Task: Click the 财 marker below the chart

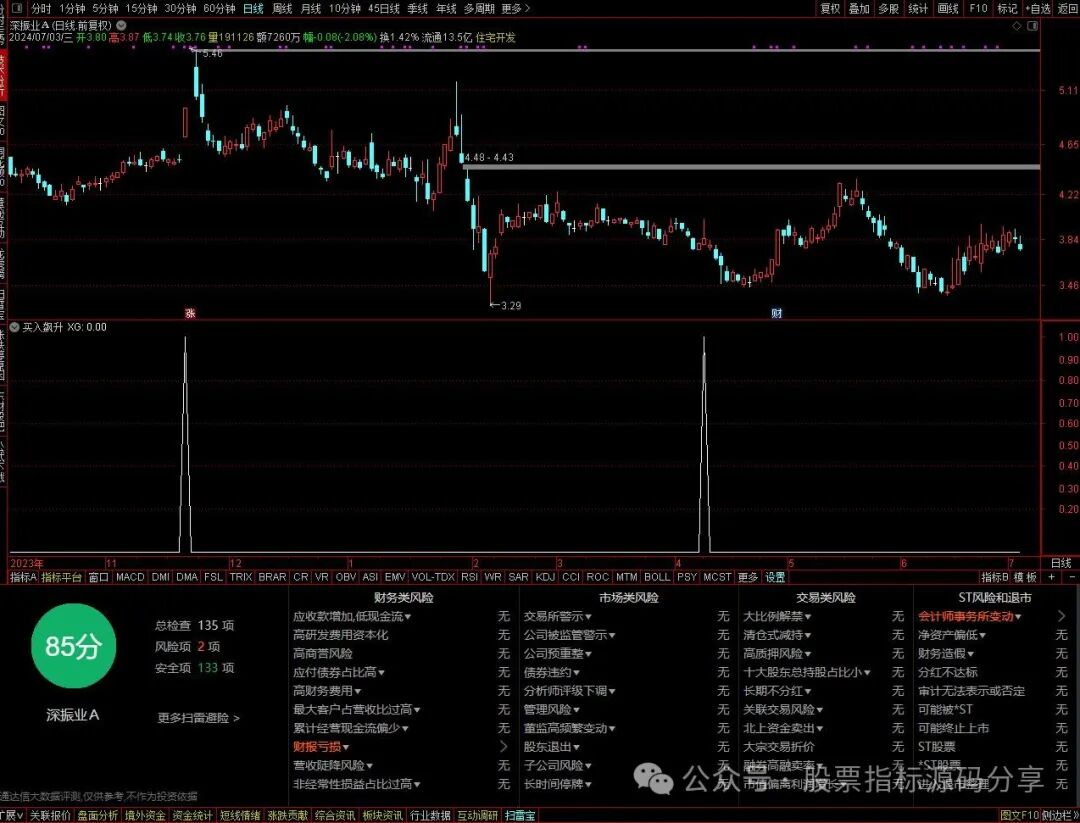Action: pos(776,313)
